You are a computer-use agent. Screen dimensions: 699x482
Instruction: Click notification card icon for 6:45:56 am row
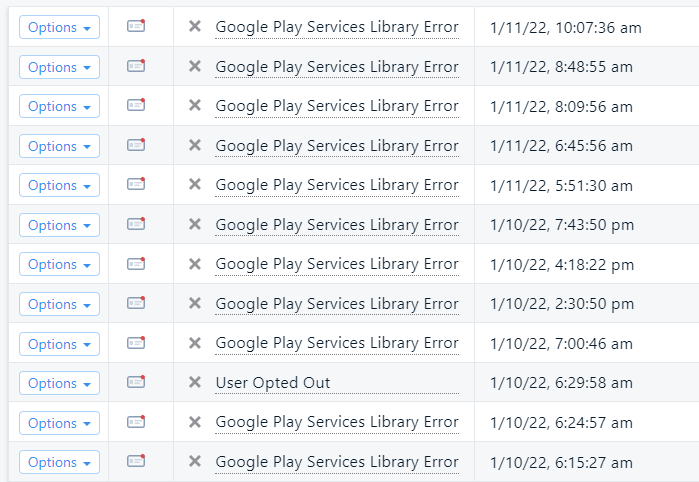pyautogui.click(x=136, y=145)
